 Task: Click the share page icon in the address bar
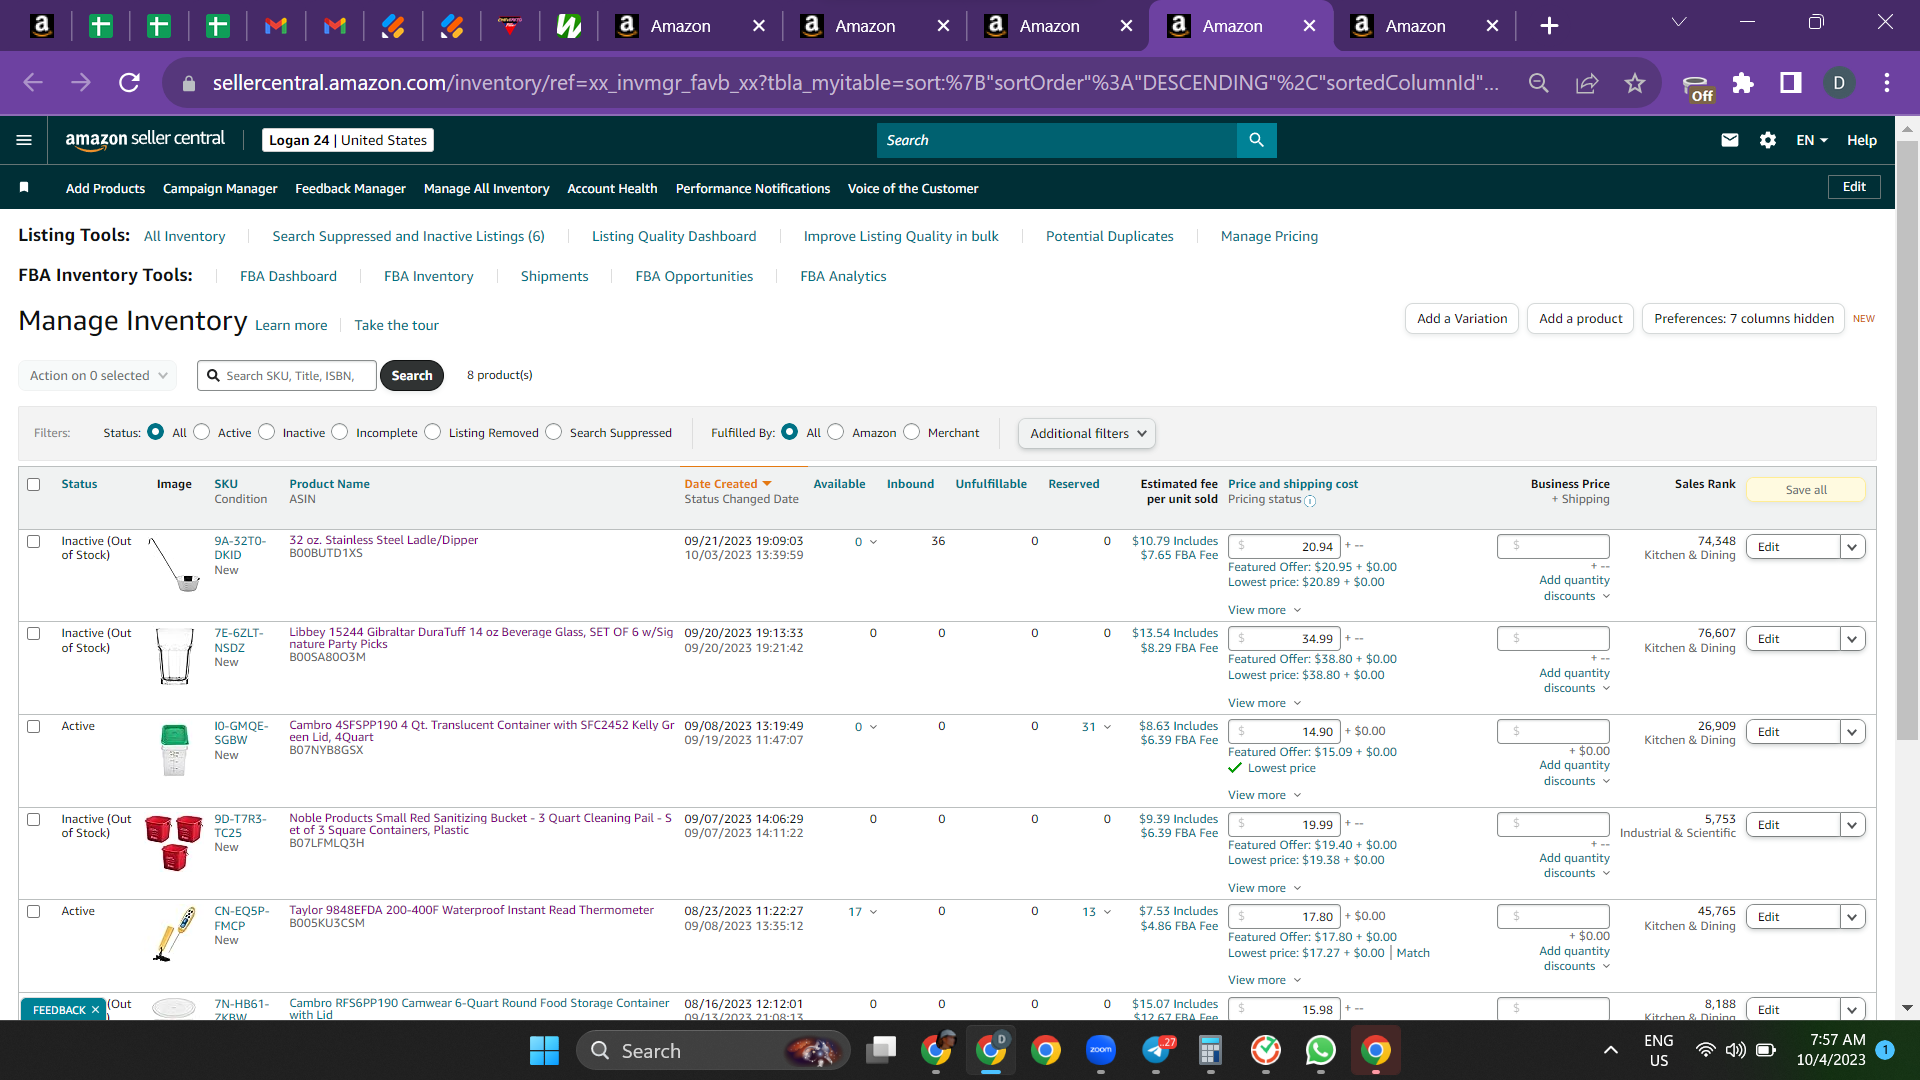point(1587,83)
